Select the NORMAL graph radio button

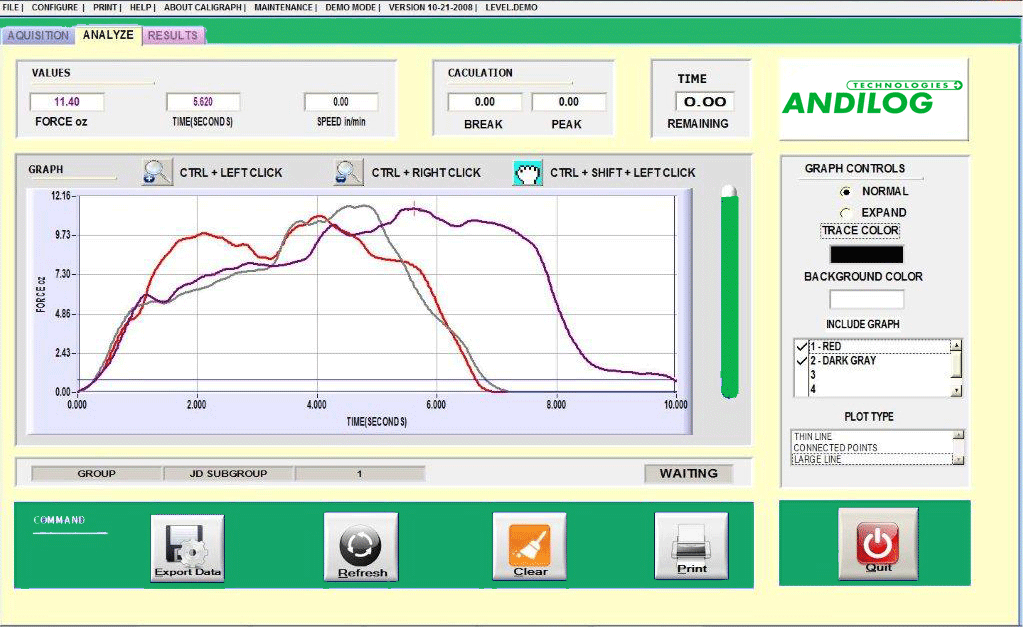(846, 191)
